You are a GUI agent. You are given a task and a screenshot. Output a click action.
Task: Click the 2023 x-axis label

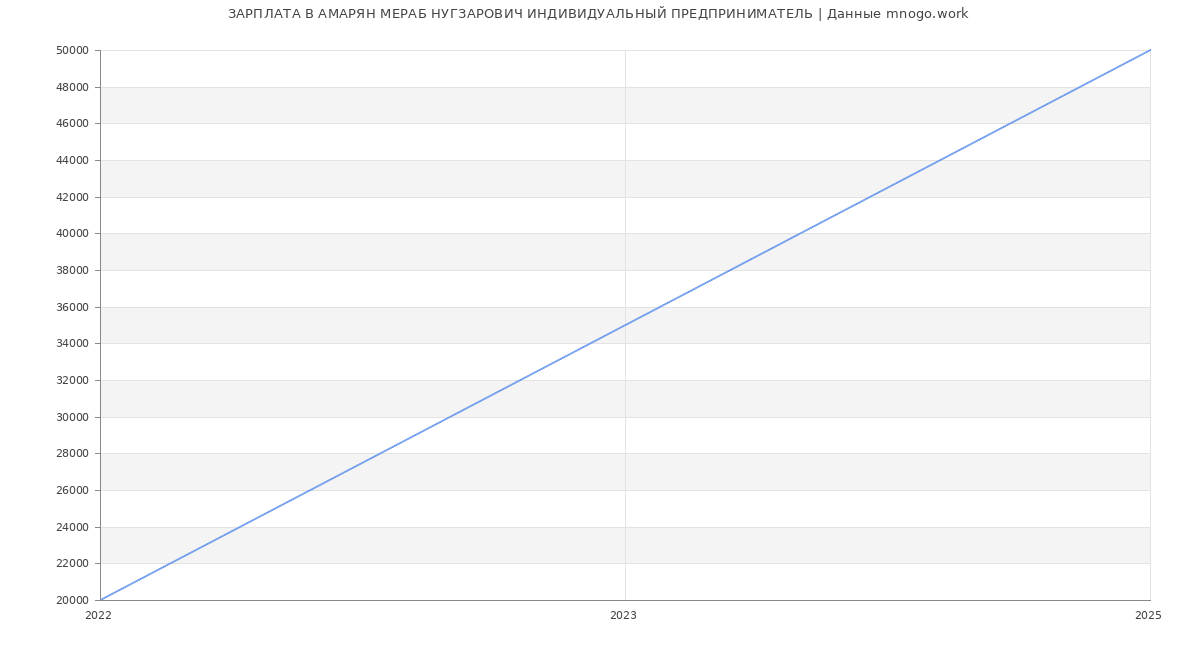(623, 616)
